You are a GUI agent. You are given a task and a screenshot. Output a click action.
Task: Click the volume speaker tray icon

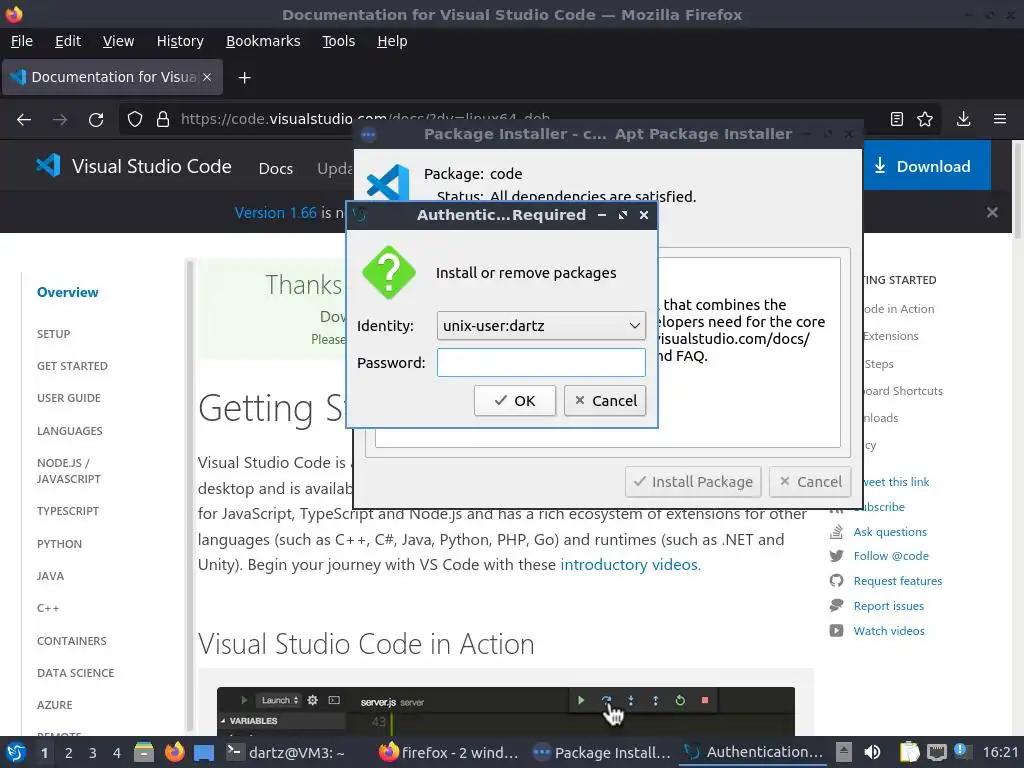872,752
